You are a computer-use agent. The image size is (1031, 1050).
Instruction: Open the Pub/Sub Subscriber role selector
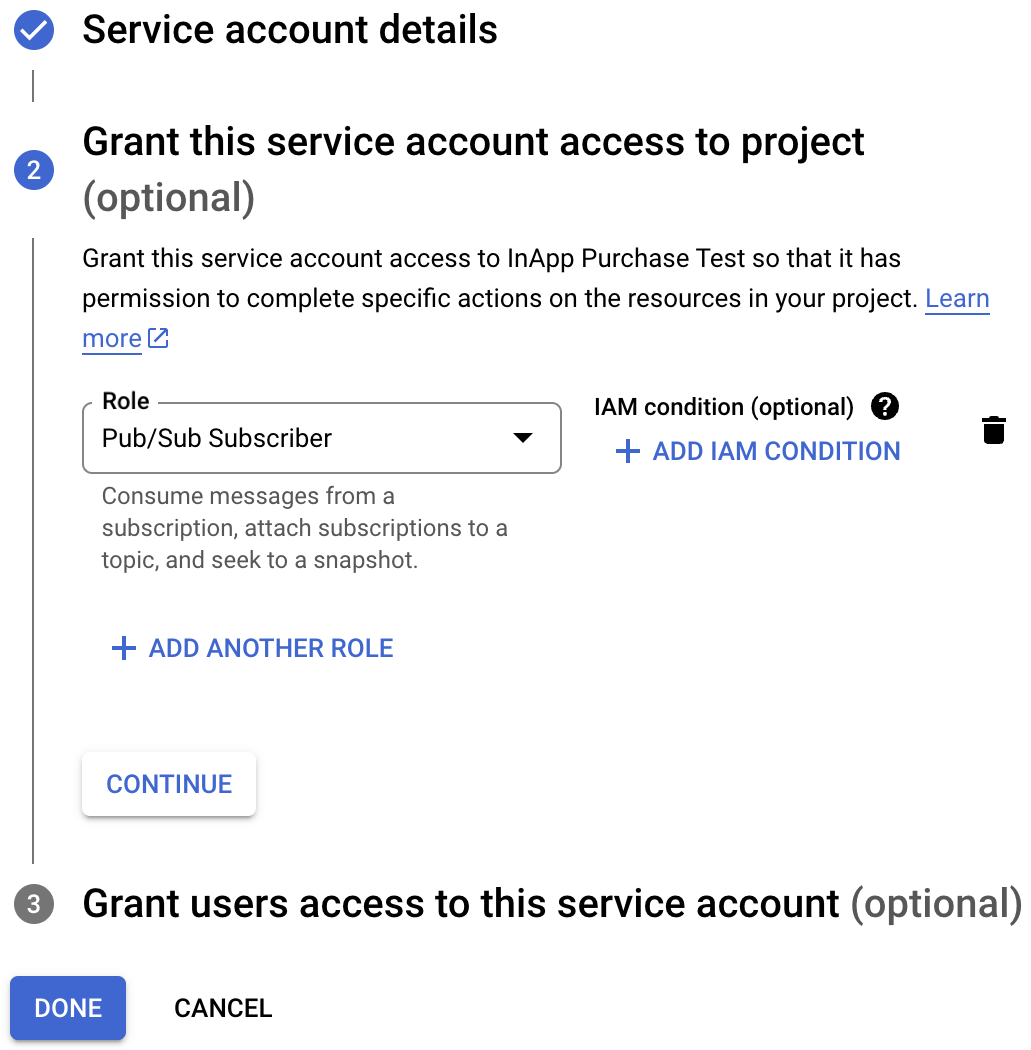pos(300,438)
